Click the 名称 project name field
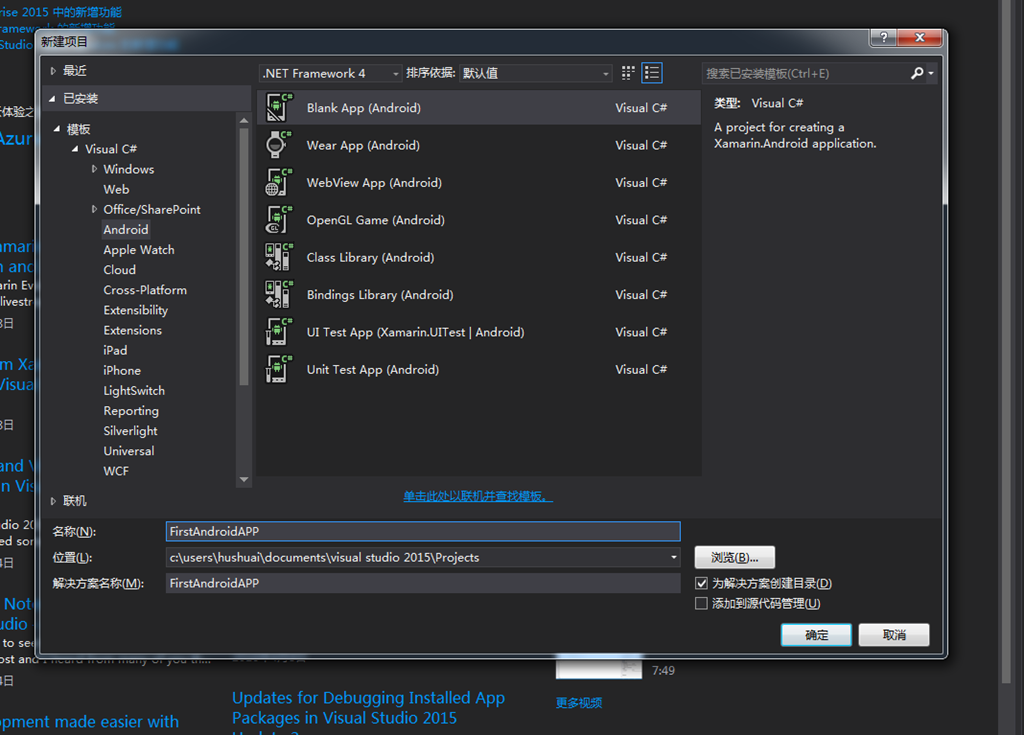The height and width of the screenshot is (735, 1024). pyautogui.click(x=423, y=531)
